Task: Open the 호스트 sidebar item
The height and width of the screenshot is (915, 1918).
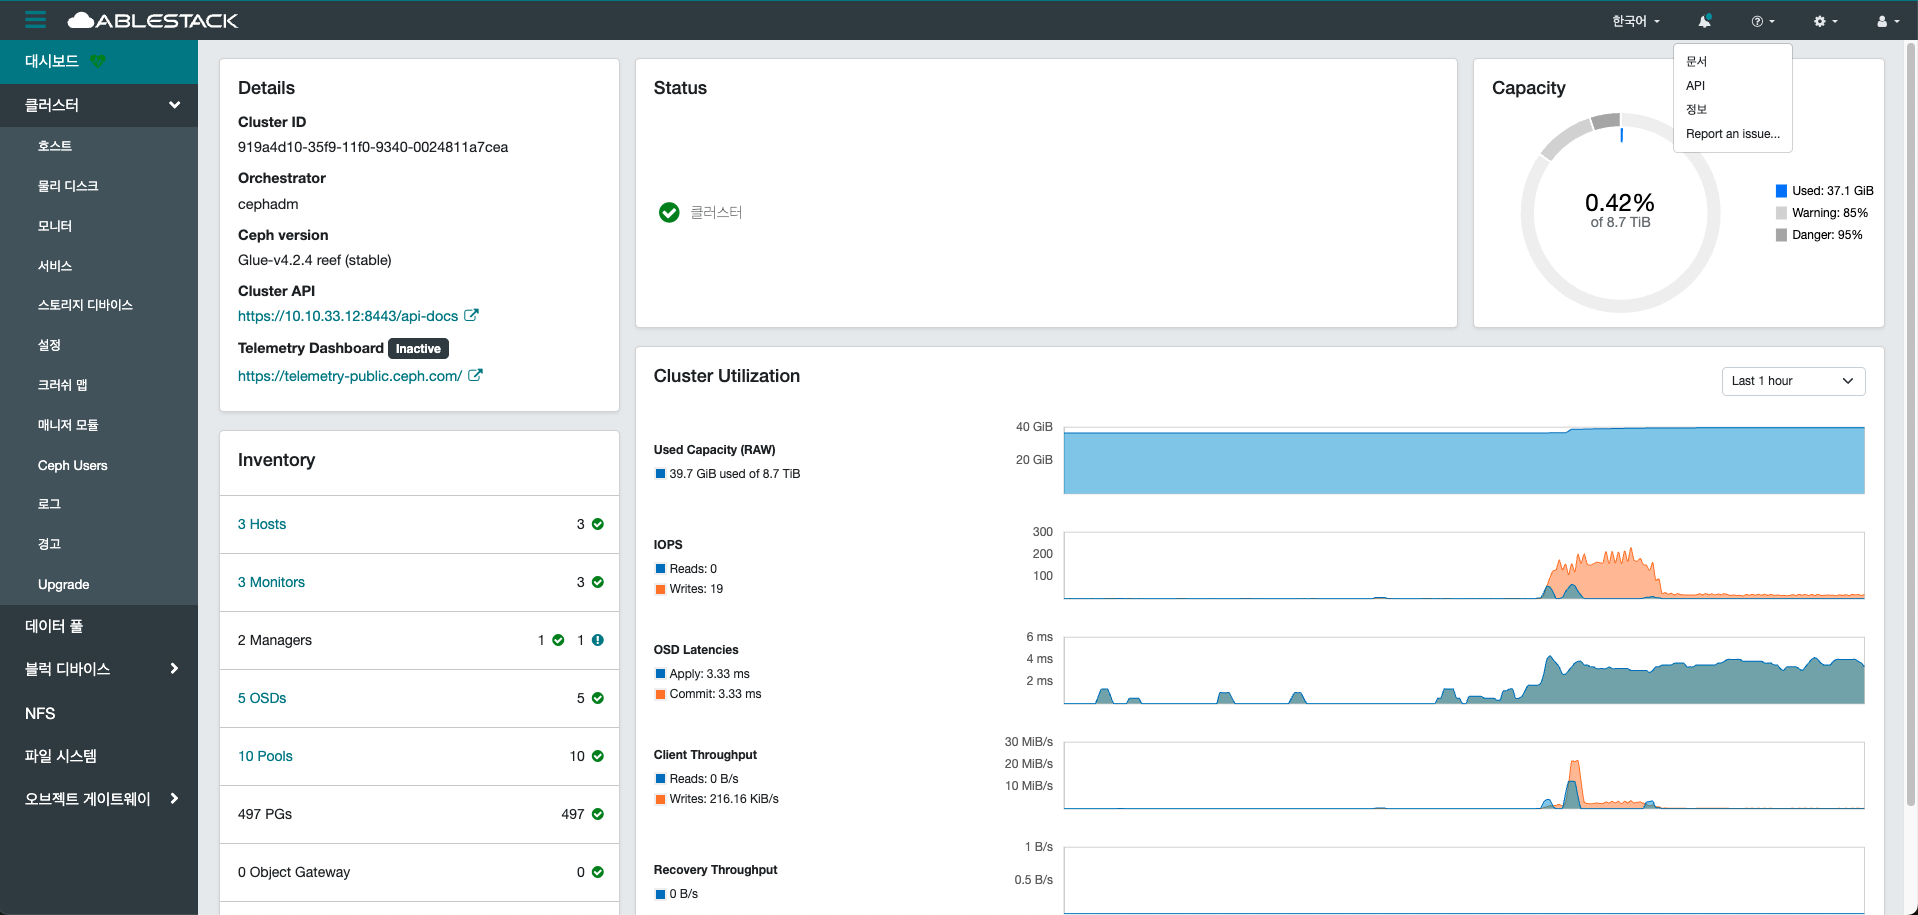Action: click(55, 146)
